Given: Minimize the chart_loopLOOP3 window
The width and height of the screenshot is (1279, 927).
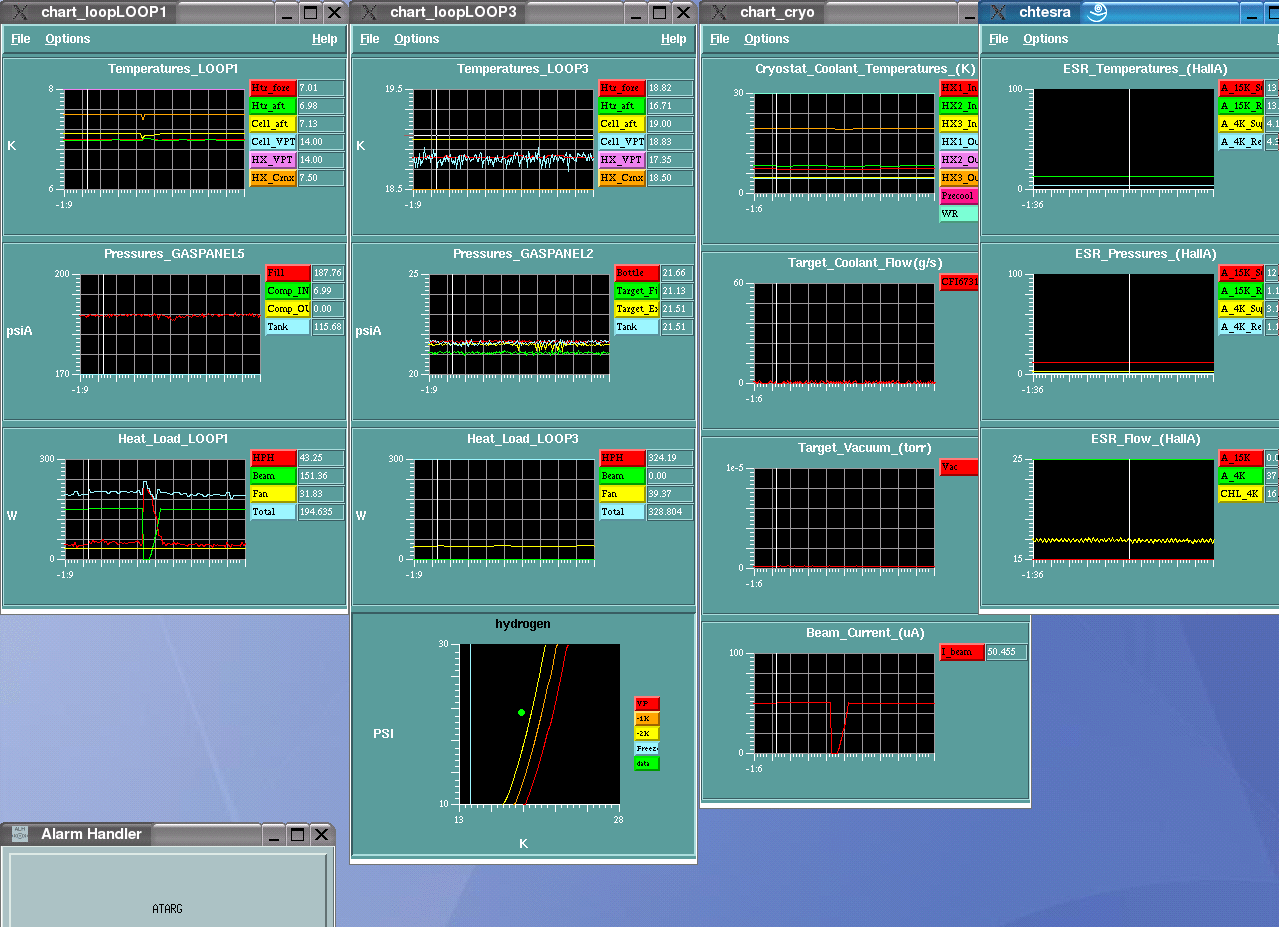Looking at the screenshot, I should pyautogui.click(x=636, y=12).
